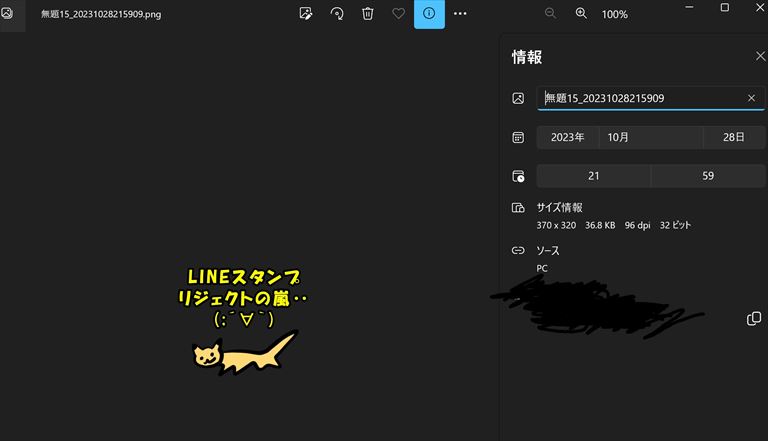Zoom out with the magnifier minus icon

point(551,14)
